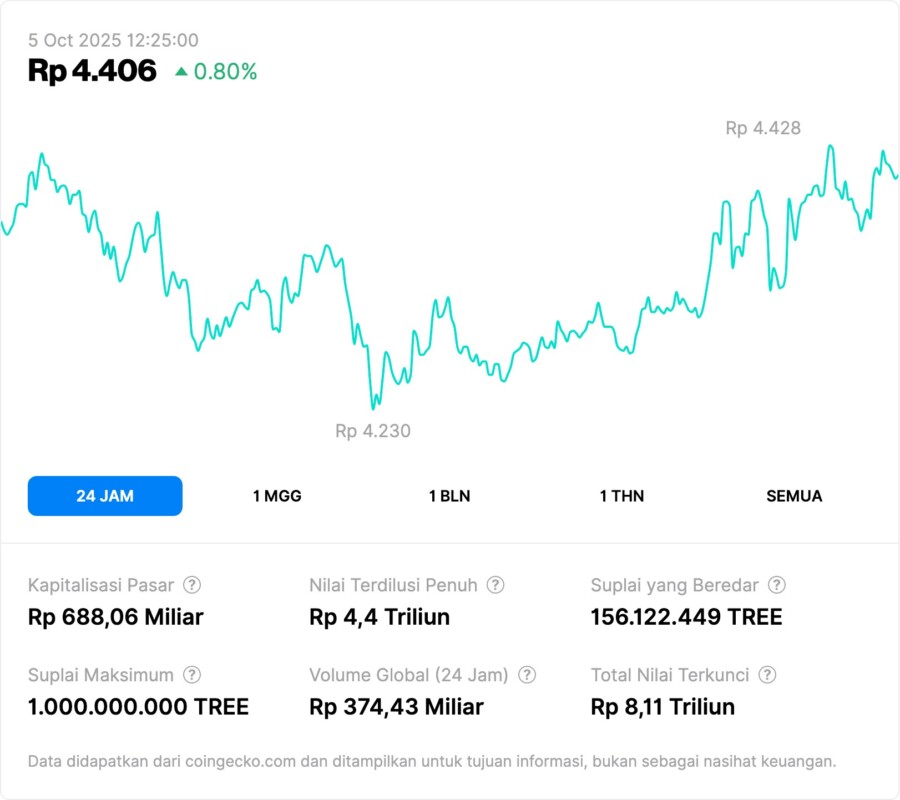Switch chart to 1 MGG range

[277, 496]
